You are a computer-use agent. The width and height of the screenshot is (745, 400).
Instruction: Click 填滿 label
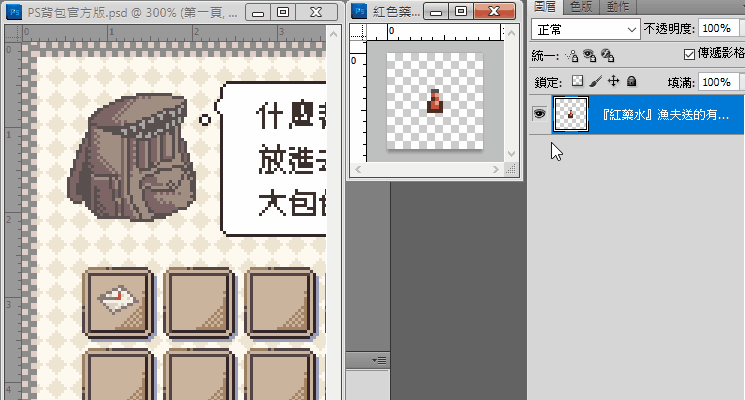(681, 82)
